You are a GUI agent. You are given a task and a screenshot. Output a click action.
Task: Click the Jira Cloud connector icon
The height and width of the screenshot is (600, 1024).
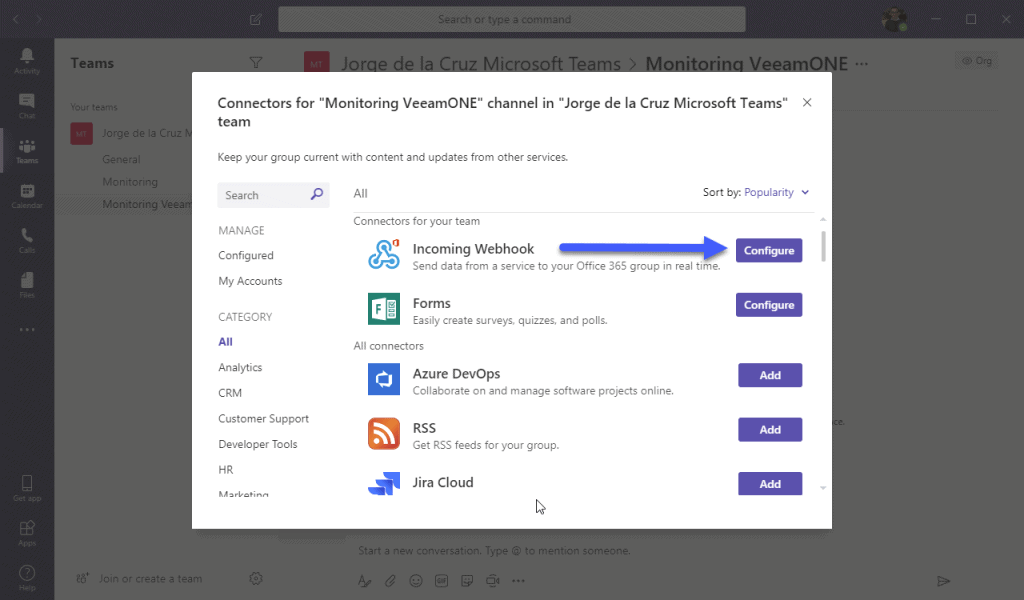tap(384, 484)
